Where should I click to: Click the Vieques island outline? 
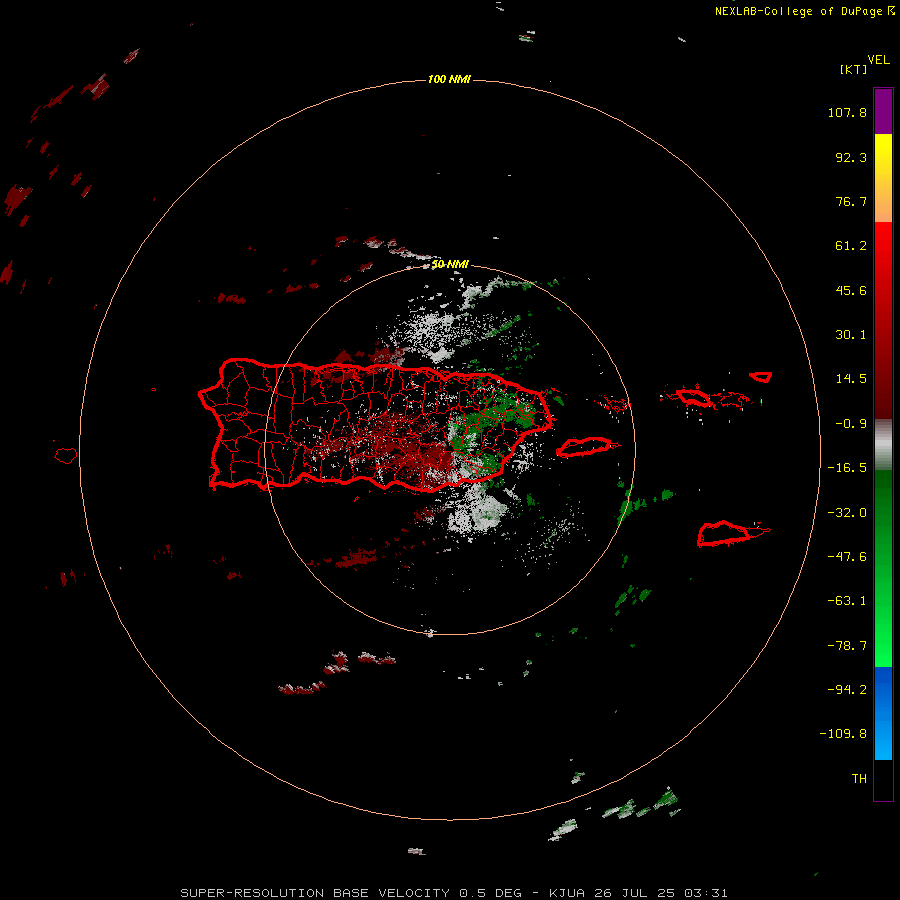(584, 447)
